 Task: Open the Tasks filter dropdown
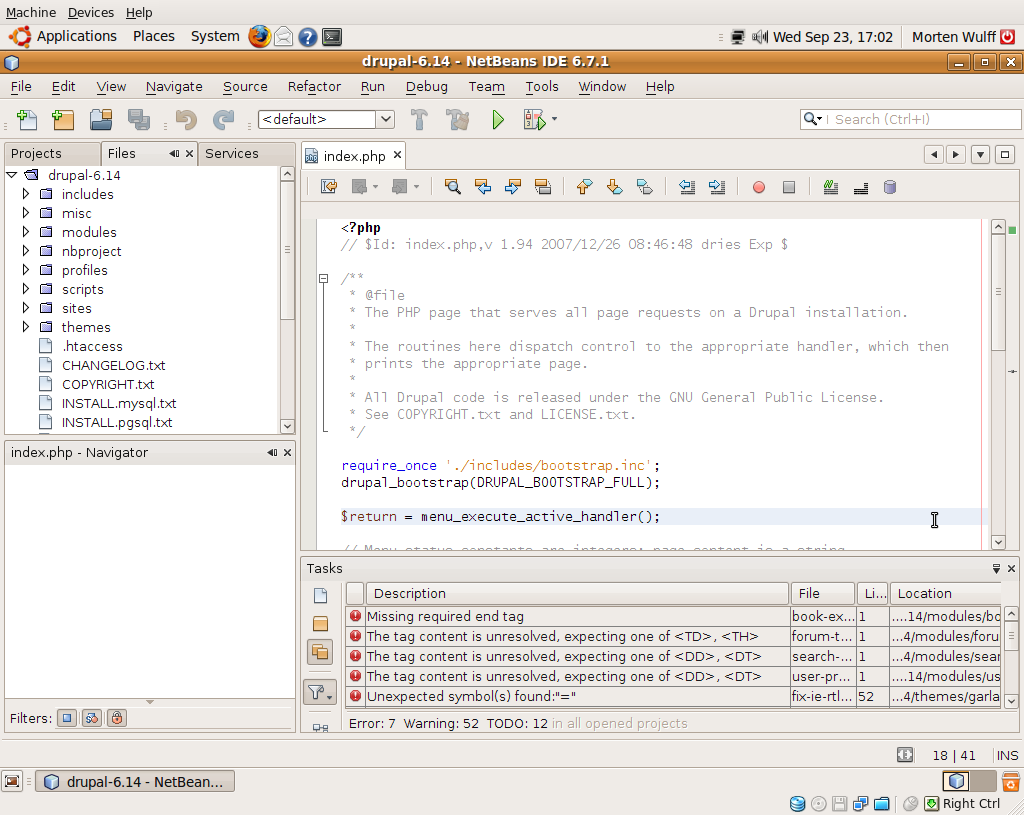click(320, 692)
